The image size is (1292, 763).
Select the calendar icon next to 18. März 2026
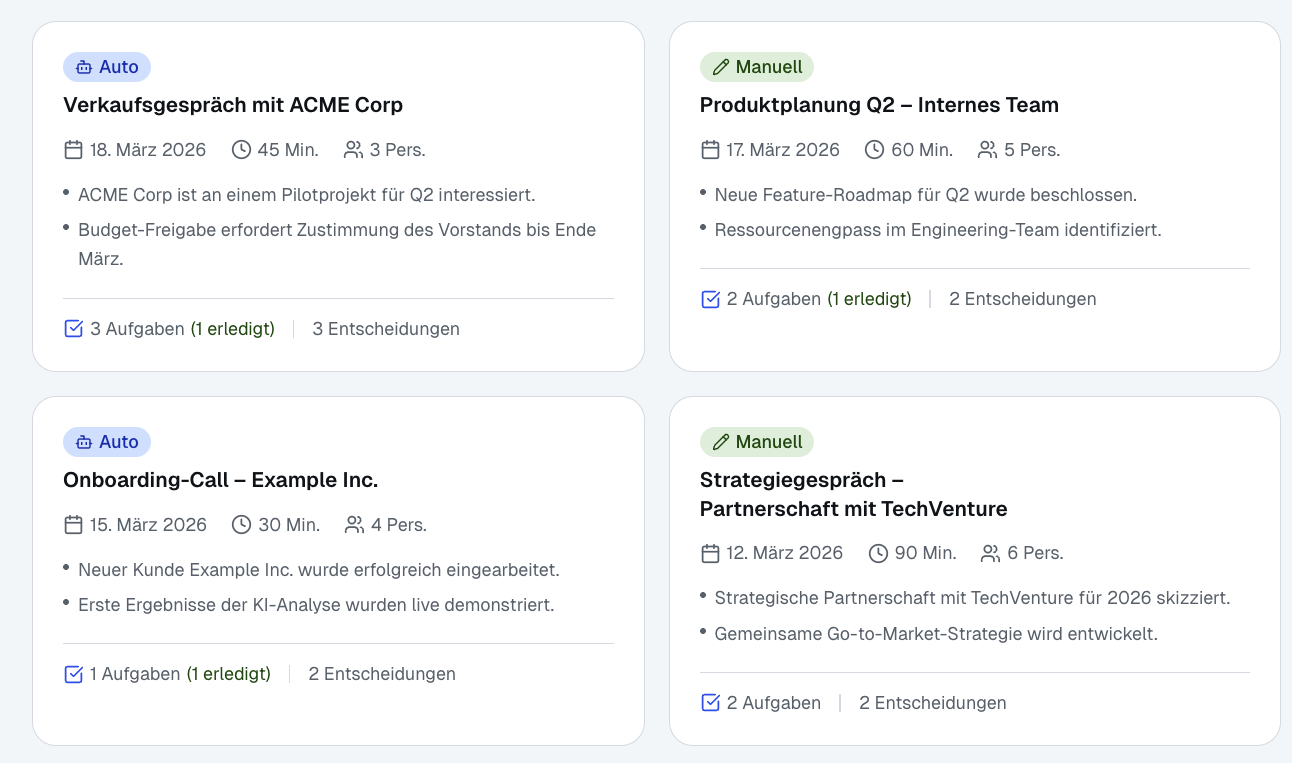click(71, 149)
